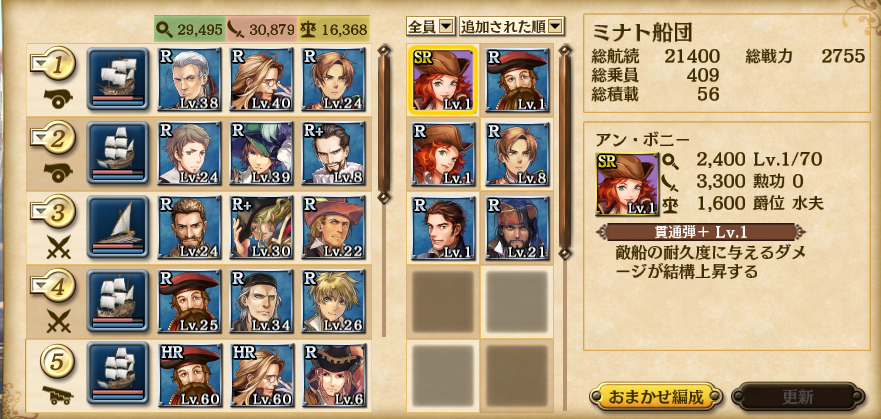Click fleet 5 cannon icon

58,395
